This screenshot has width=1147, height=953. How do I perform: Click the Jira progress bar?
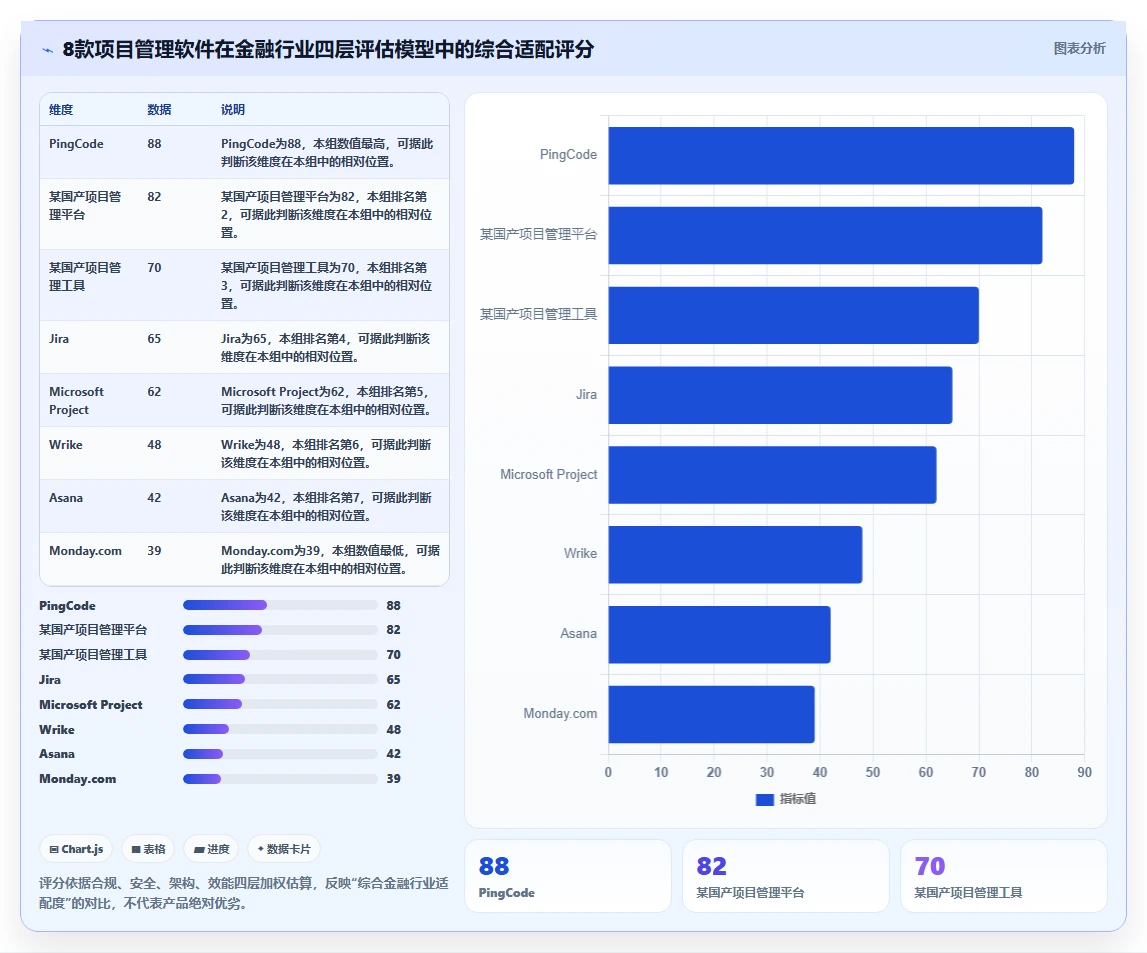pos(280,679)
